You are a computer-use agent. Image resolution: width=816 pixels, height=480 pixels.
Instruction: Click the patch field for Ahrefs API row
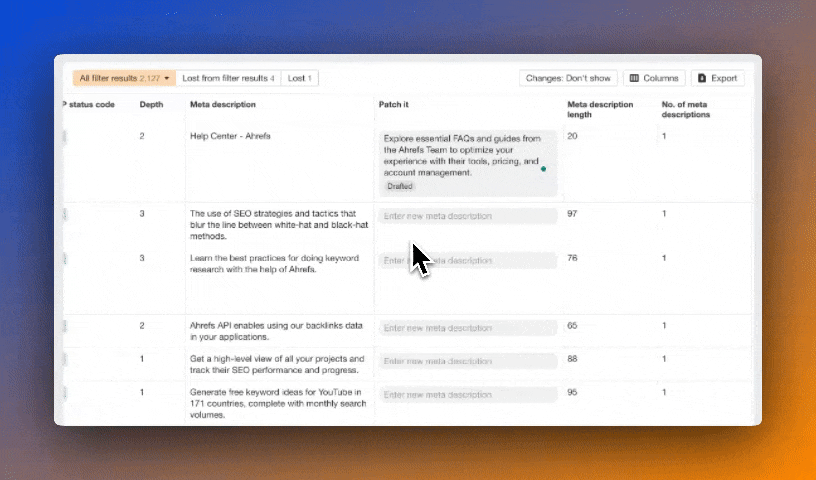tap(468, 328)
